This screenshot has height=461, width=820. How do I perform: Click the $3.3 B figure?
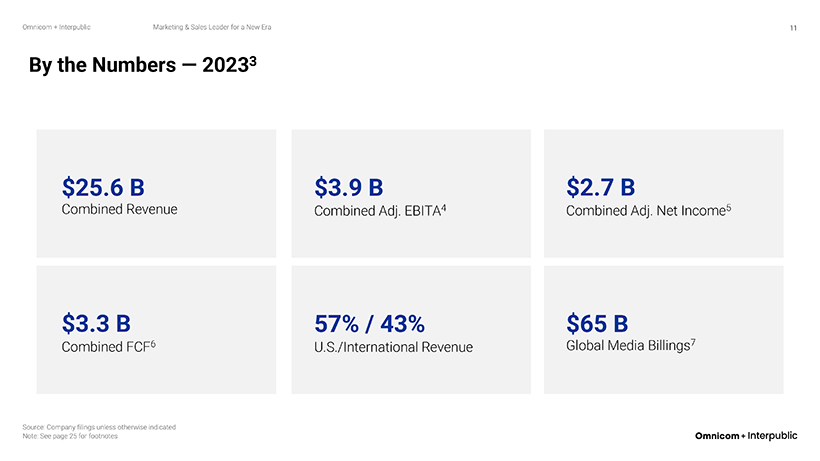[x=96, y=323]
